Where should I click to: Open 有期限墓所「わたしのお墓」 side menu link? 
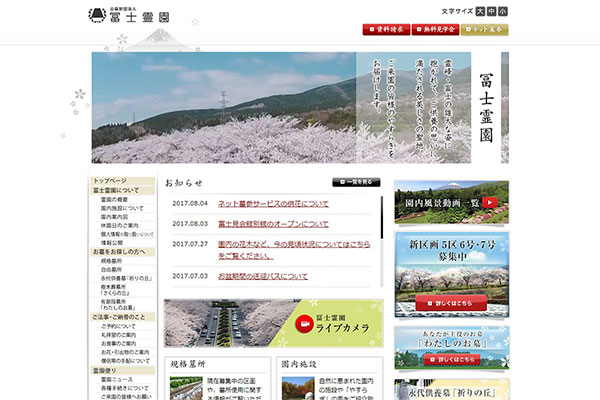pyautogui.click(x=117, y=305)
